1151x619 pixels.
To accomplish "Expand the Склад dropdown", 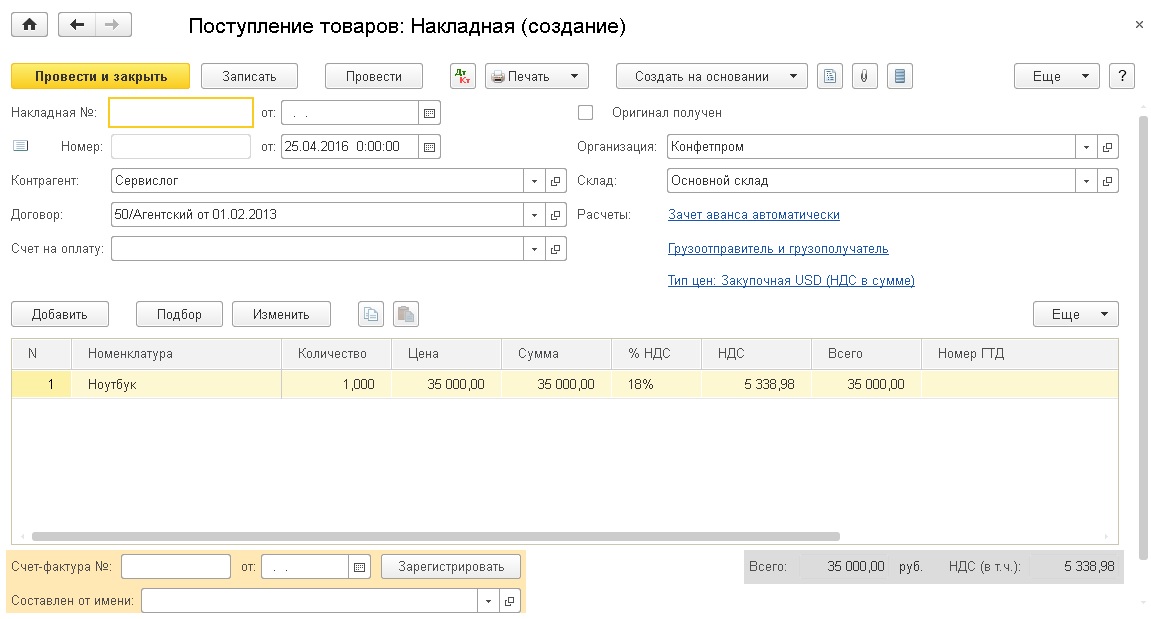I will click(1086, 181).
